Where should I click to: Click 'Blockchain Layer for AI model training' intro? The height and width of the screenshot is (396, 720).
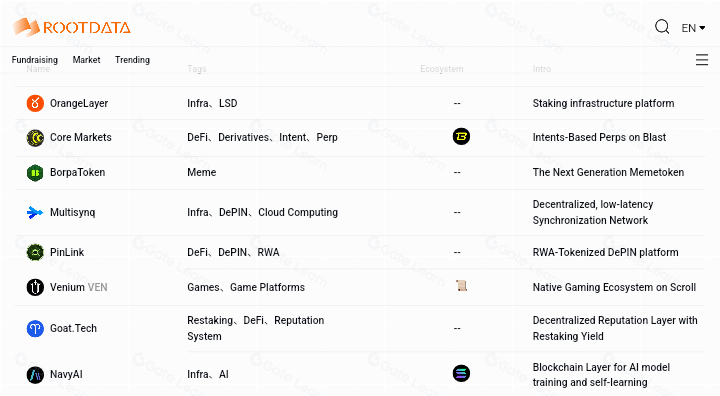coord(602,374)
